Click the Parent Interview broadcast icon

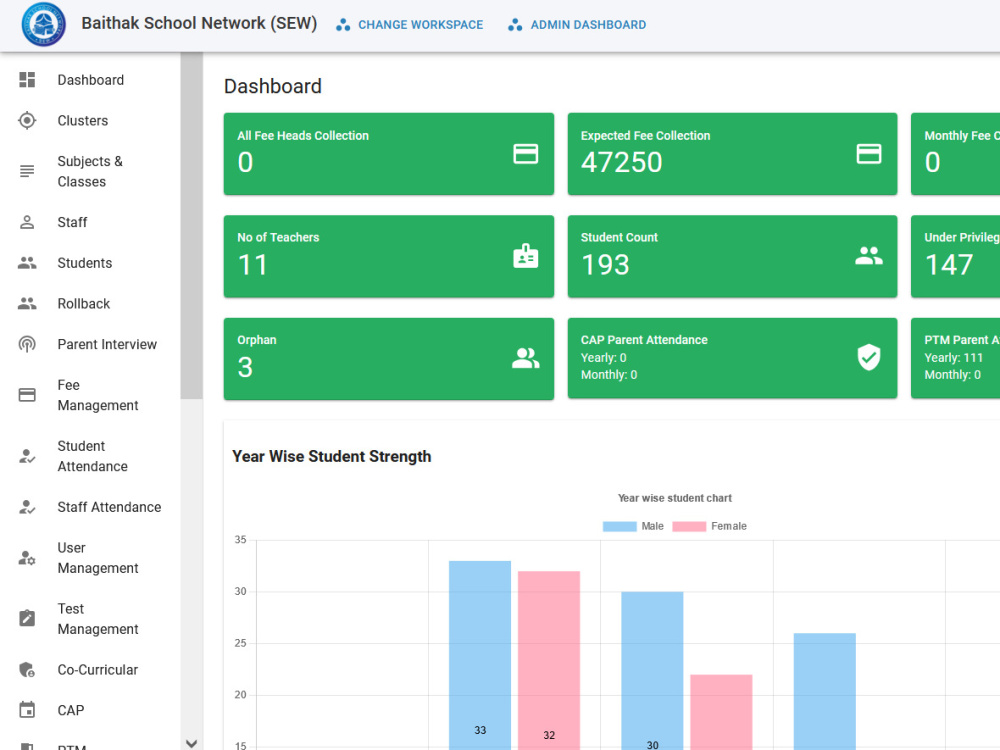point(27,344)
